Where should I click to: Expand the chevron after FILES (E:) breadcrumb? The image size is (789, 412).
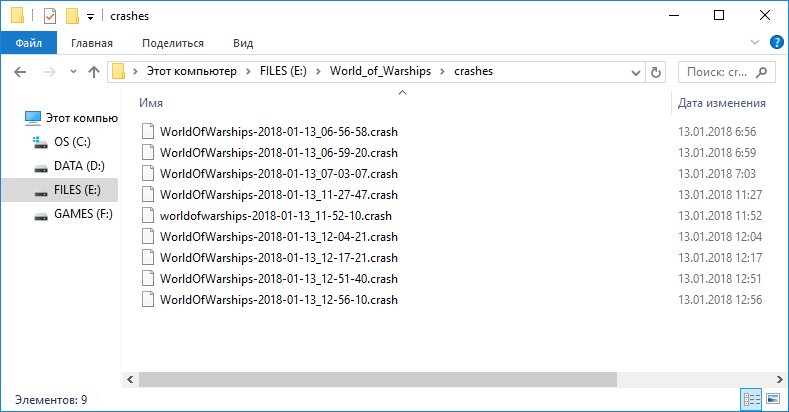(x=319, y=72)
